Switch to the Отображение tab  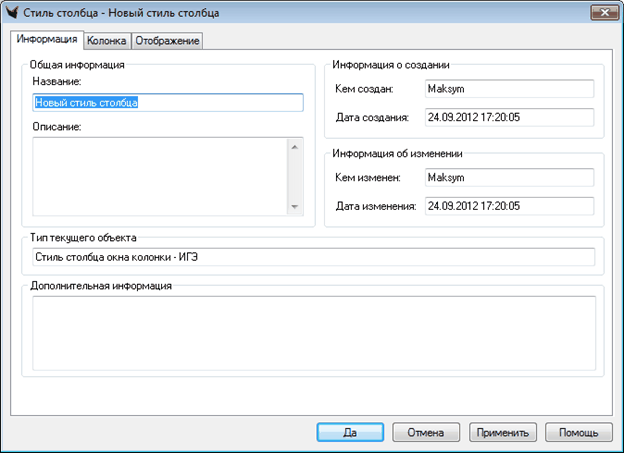[167, 41]
